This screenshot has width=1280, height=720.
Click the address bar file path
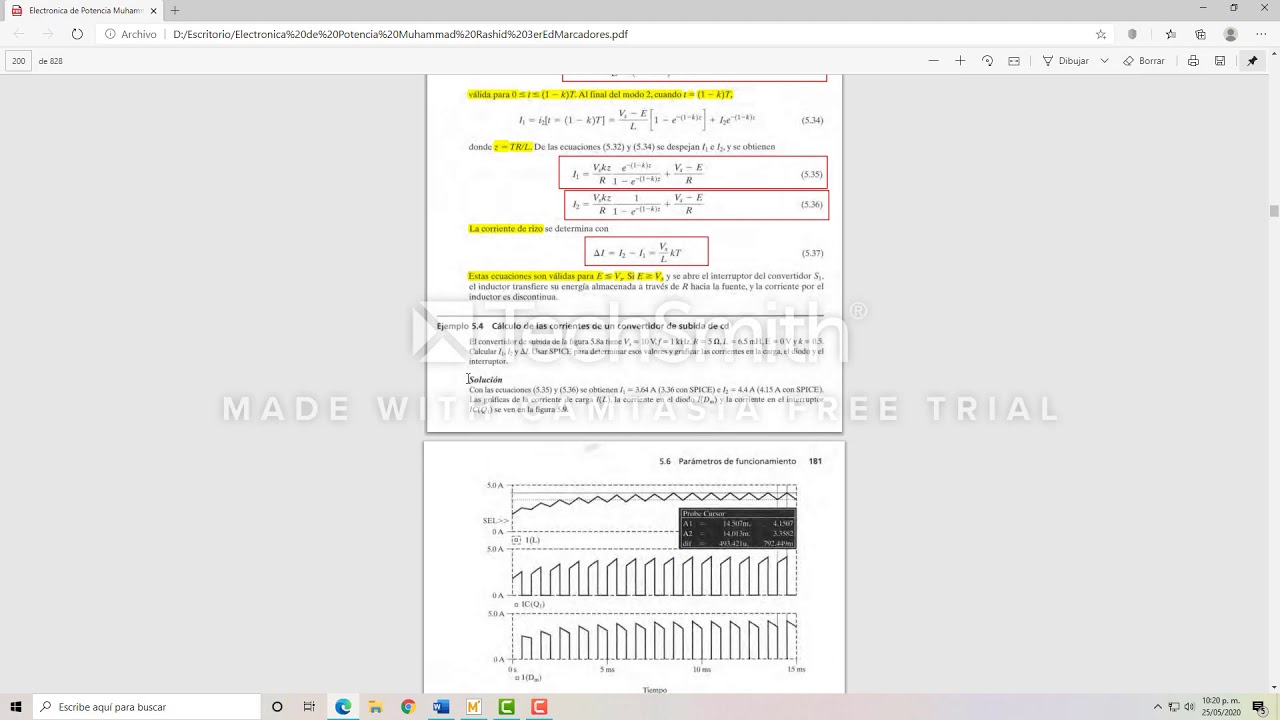tap(400, 34)
